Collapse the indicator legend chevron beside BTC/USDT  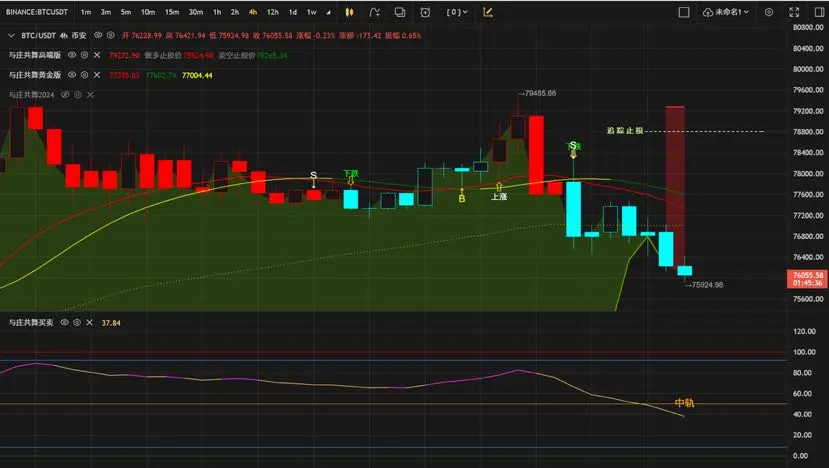click(11, 35)
